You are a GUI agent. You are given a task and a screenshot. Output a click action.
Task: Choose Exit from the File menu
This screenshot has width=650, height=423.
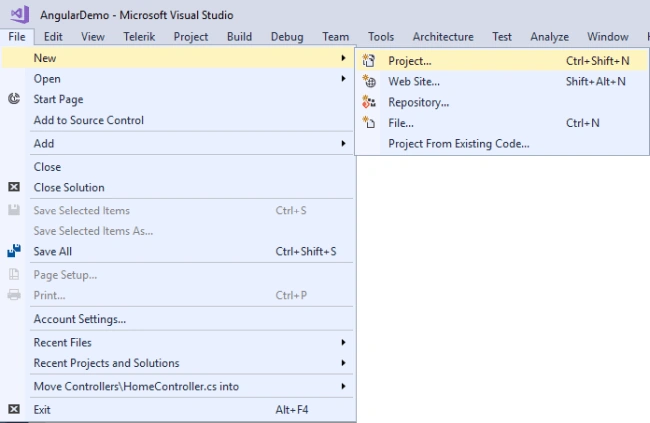tap(178, 409)
